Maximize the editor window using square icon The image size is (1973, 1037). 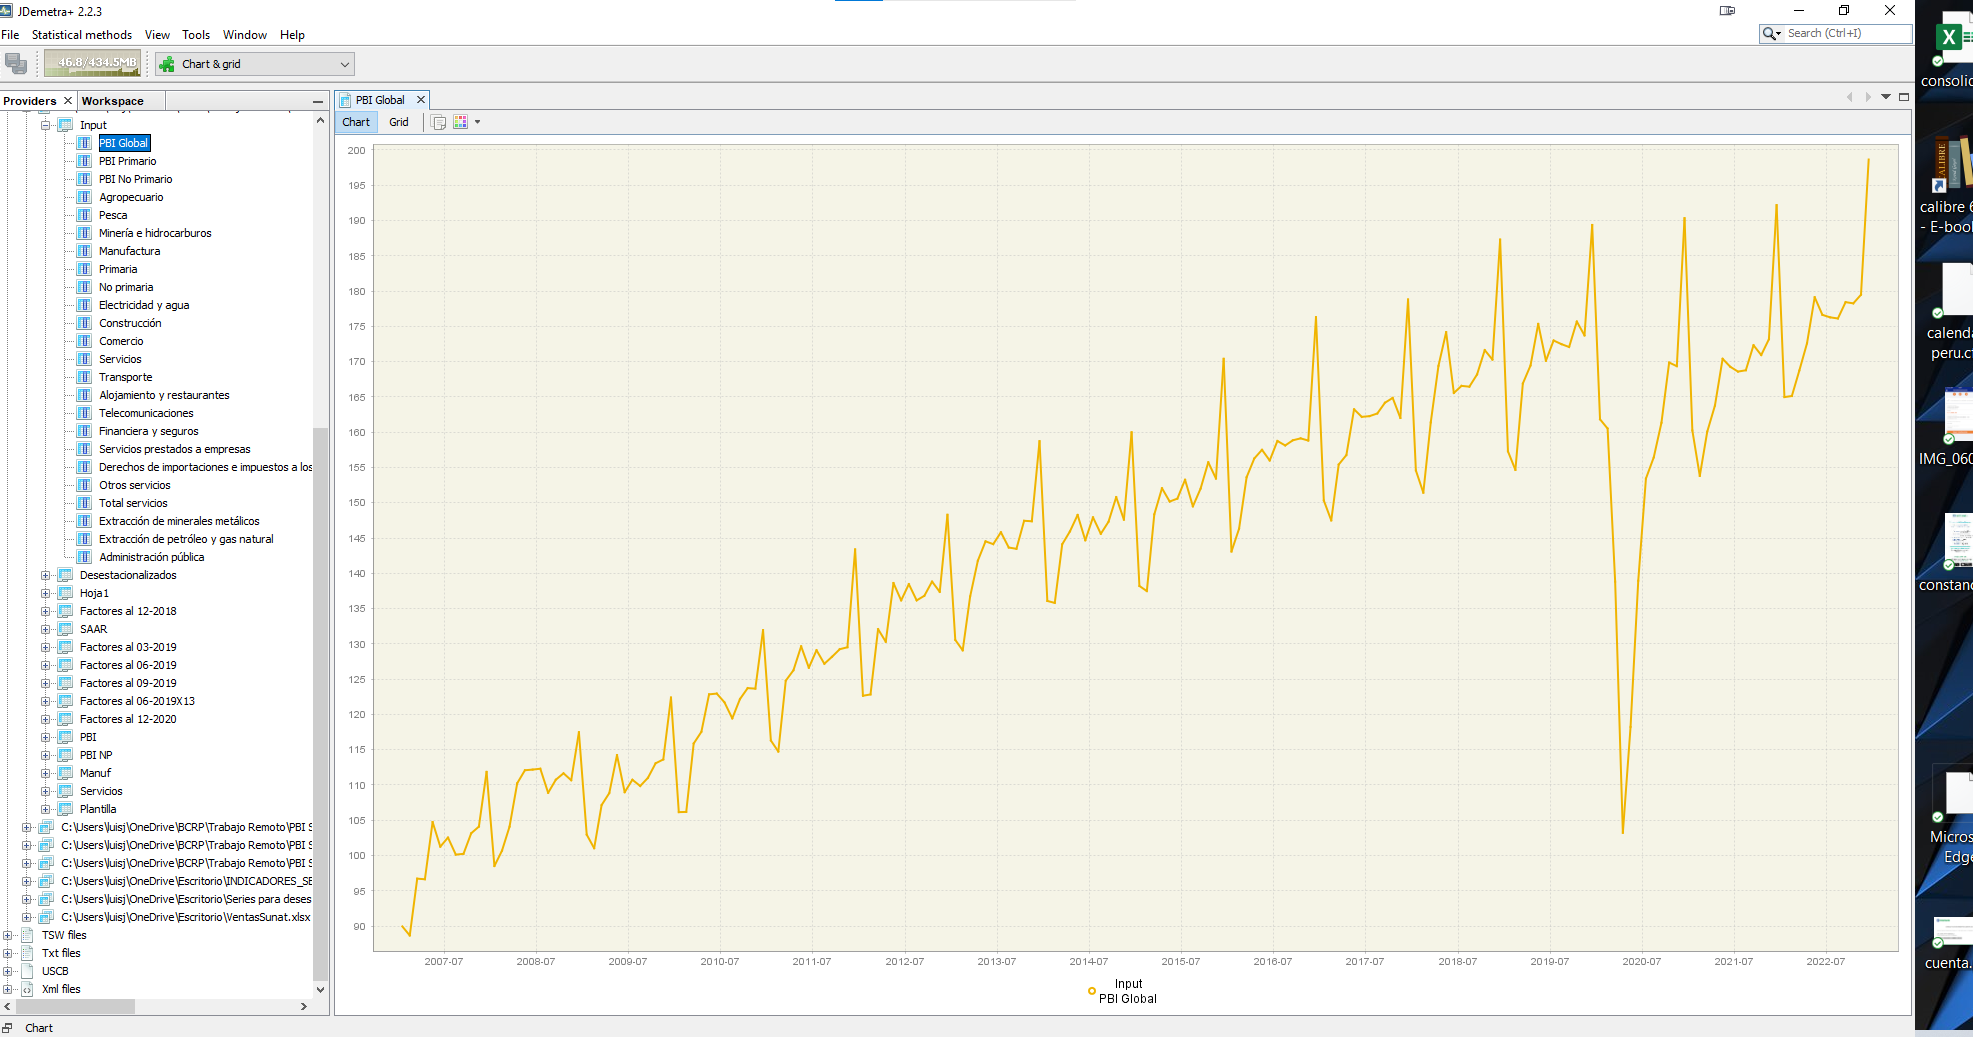coord(1904,97)
